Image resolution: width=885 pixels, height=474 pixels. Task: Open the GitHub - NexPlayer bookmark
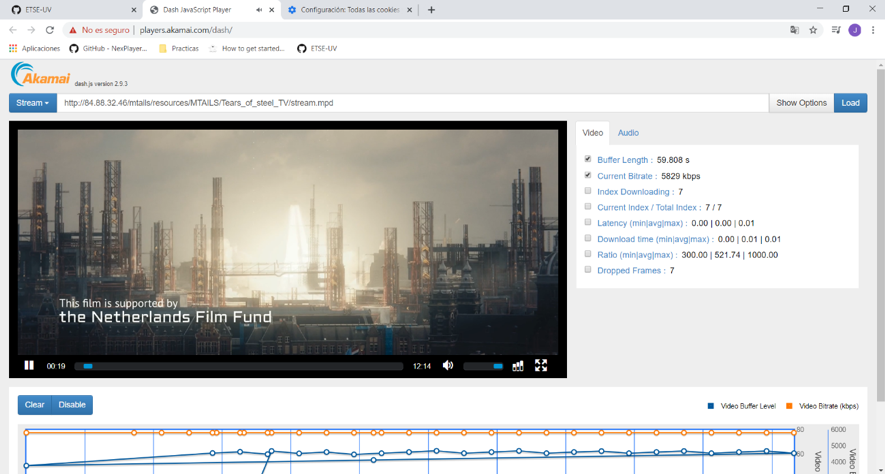108,49
